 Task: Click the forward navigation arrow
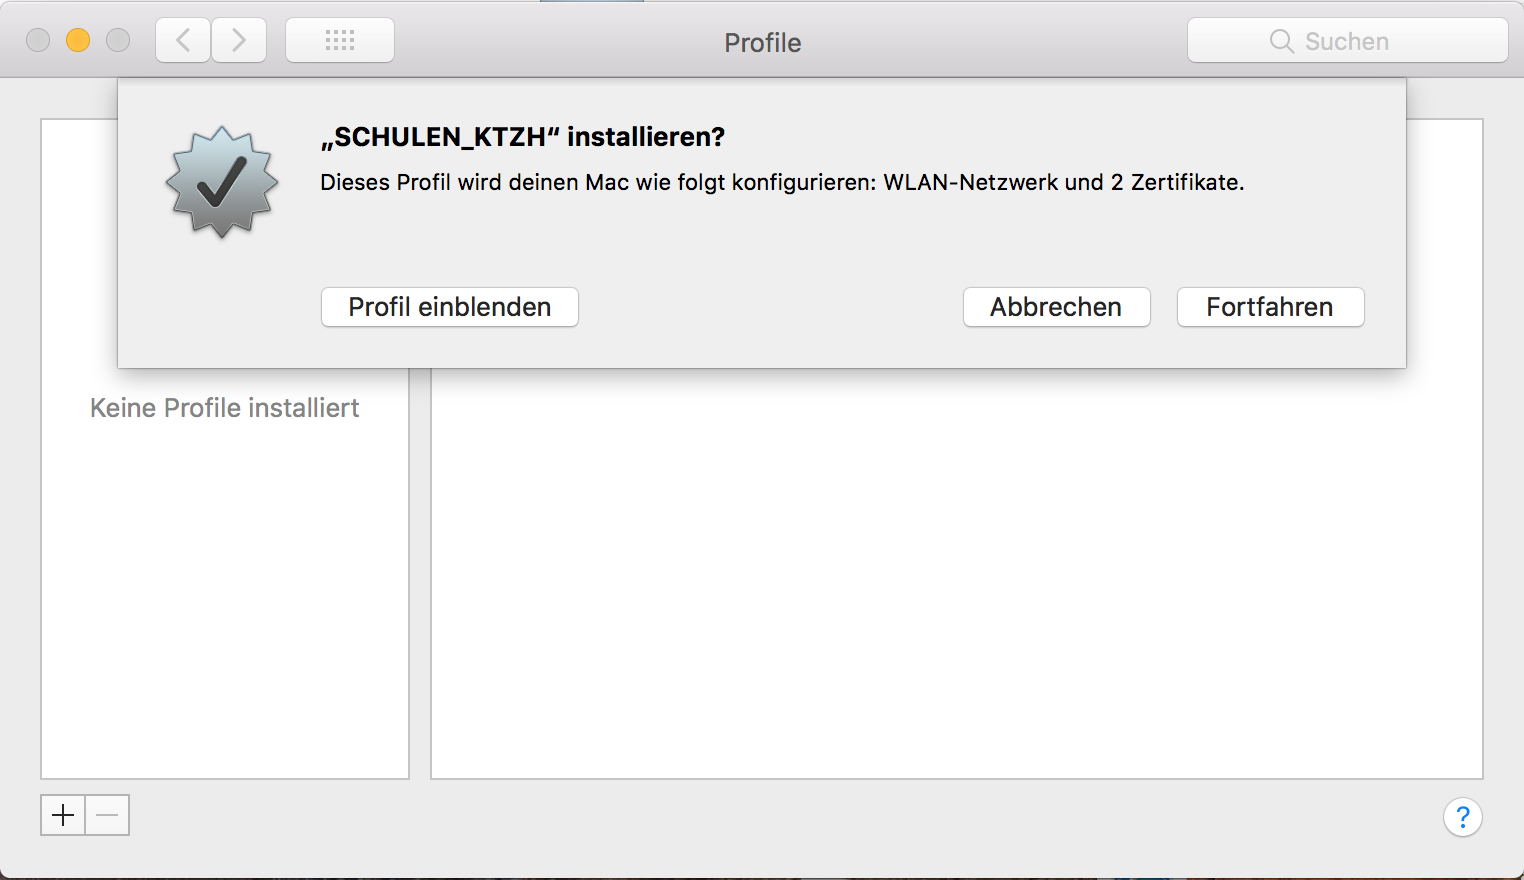pos(239,41)
